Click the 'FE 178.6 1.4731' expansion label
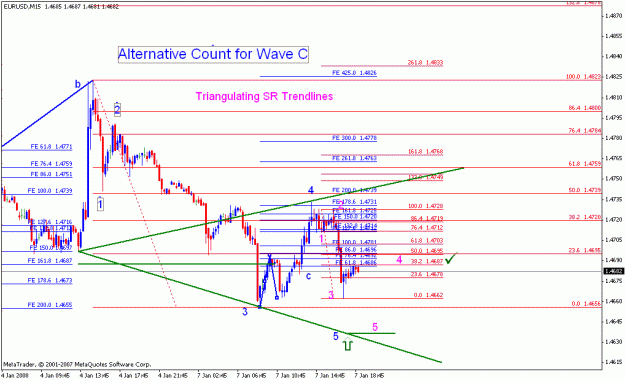The height and width of the screenshot is (380, 625). click(354, 202)
